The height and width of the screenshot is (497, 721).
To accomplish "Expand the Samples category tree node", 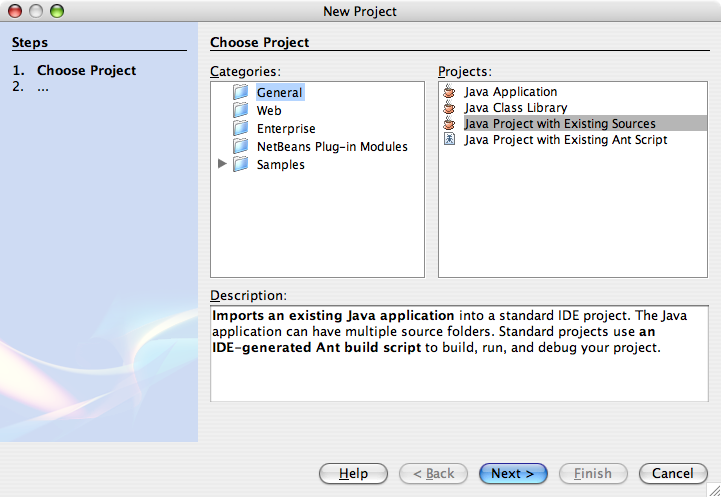I will (x=222, y=165).
